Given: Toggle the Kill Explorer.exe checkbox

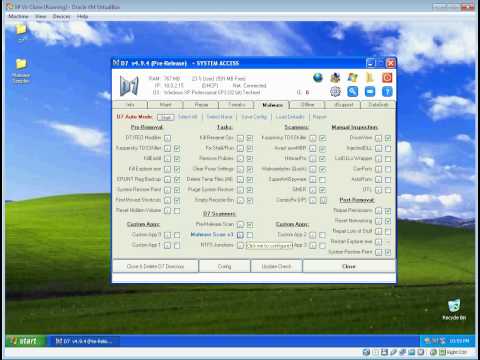Looking at the screenshot, I should pyautogui.click(x=177, y=169).
